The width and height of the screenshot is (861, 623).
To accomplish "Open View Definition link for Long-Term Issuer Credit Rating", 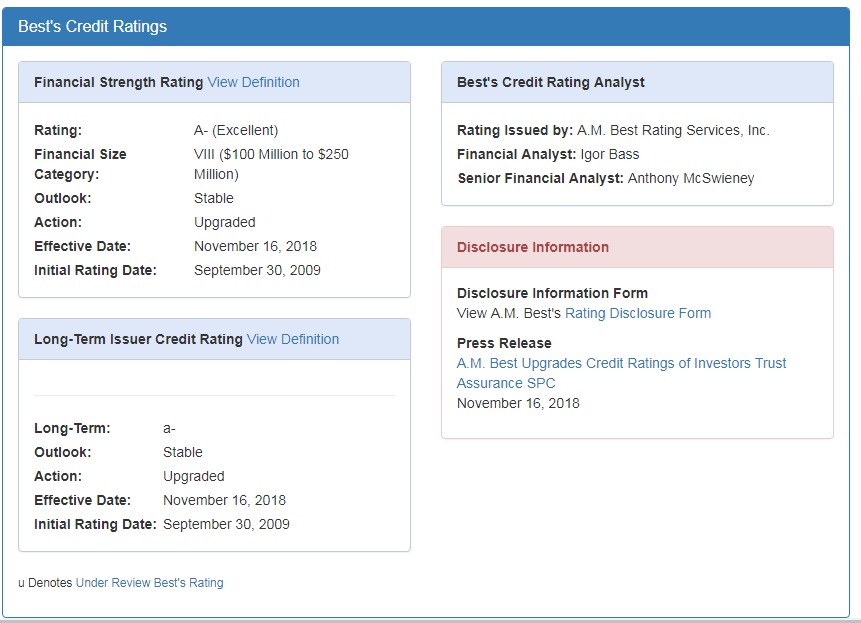I will click(x=293, y=339).
